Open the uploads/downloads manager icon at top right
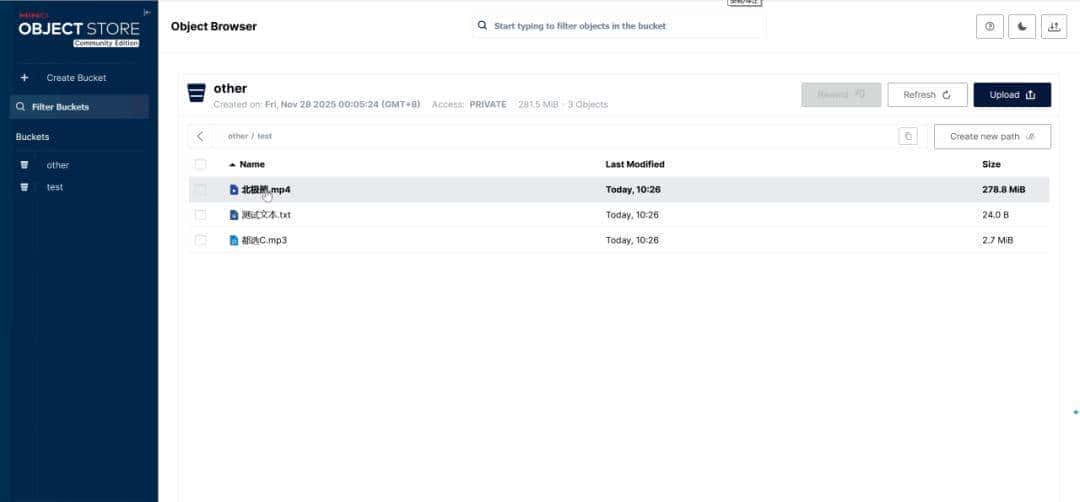Image resolution: width=1080 pixels, height=502 pixels. pyautogui.click(x=1054, y=27)
